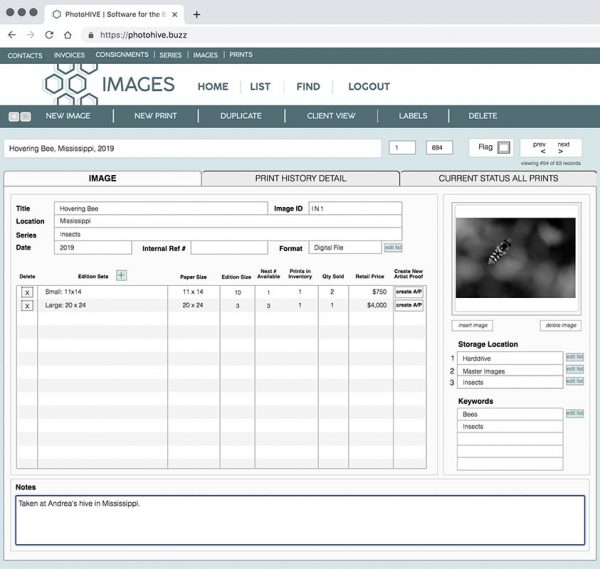Open the Current Status All Prints tab
This screenshot has height=569, width=600.
(x=498, y=178)
